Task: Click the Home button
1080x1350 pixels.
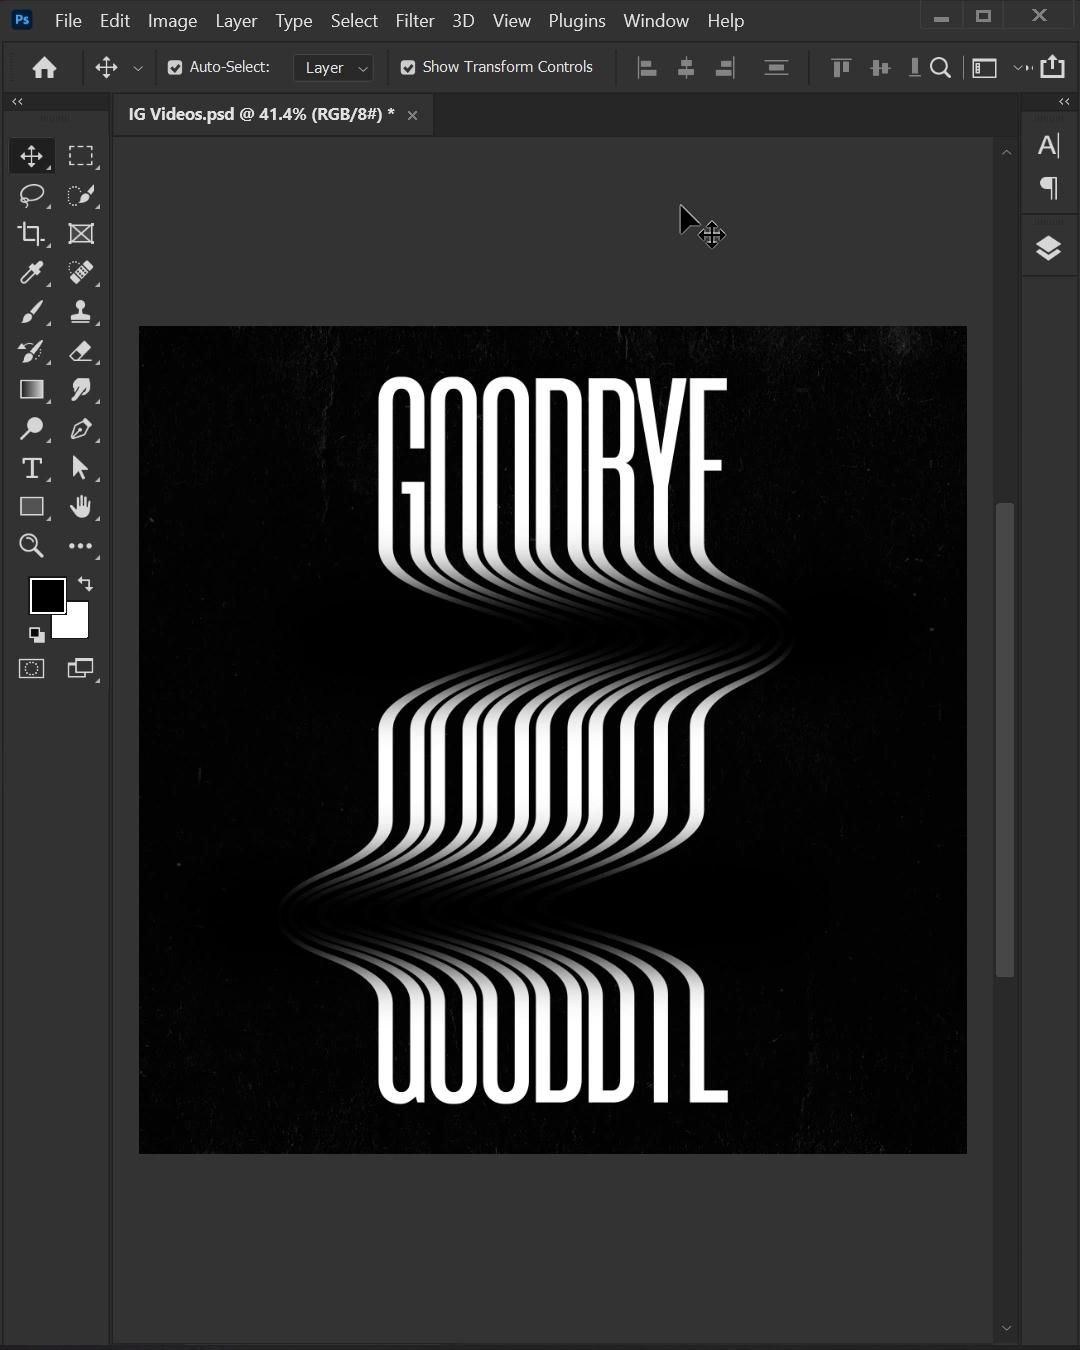Action: point(44,68)
